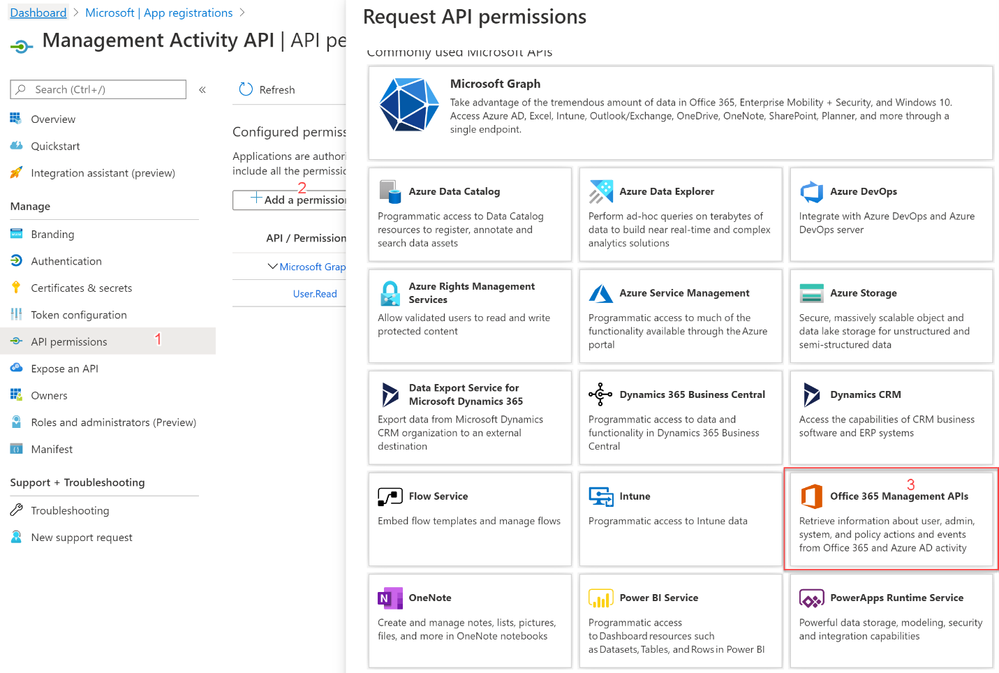
Task: Click the Microsoft Graph polyhedron icon
Action: point(409,105)
